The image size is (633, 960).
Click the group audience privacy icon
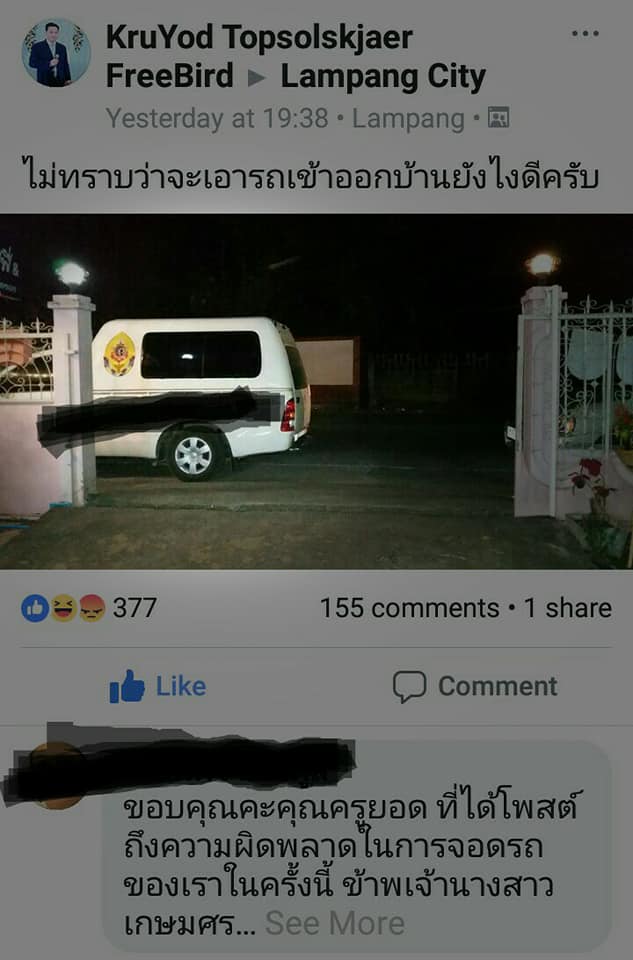point(498,118)
